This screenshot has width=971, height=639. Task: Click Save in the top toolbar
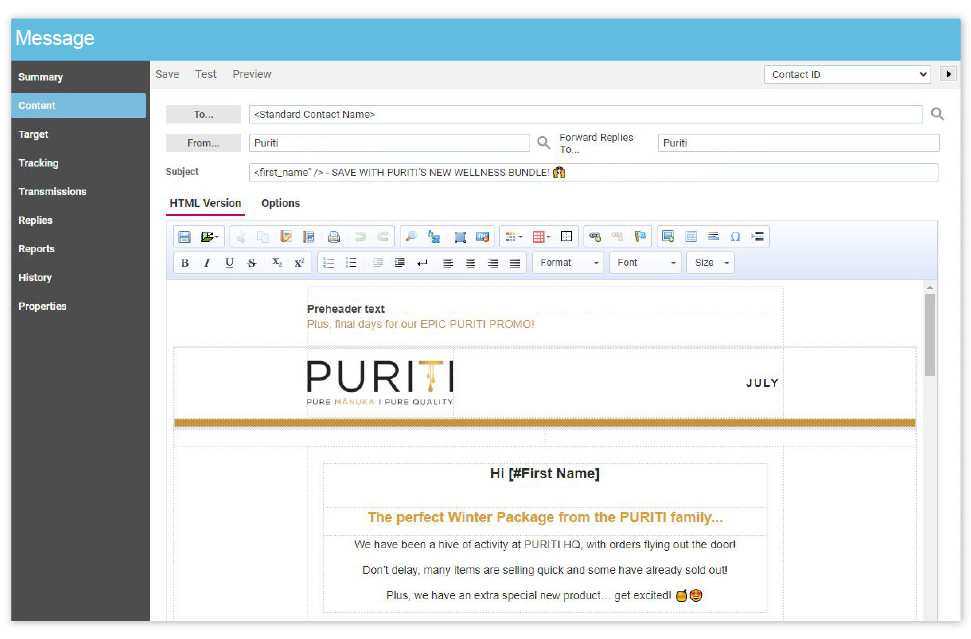pyautogui.click(x=167, y=74)
